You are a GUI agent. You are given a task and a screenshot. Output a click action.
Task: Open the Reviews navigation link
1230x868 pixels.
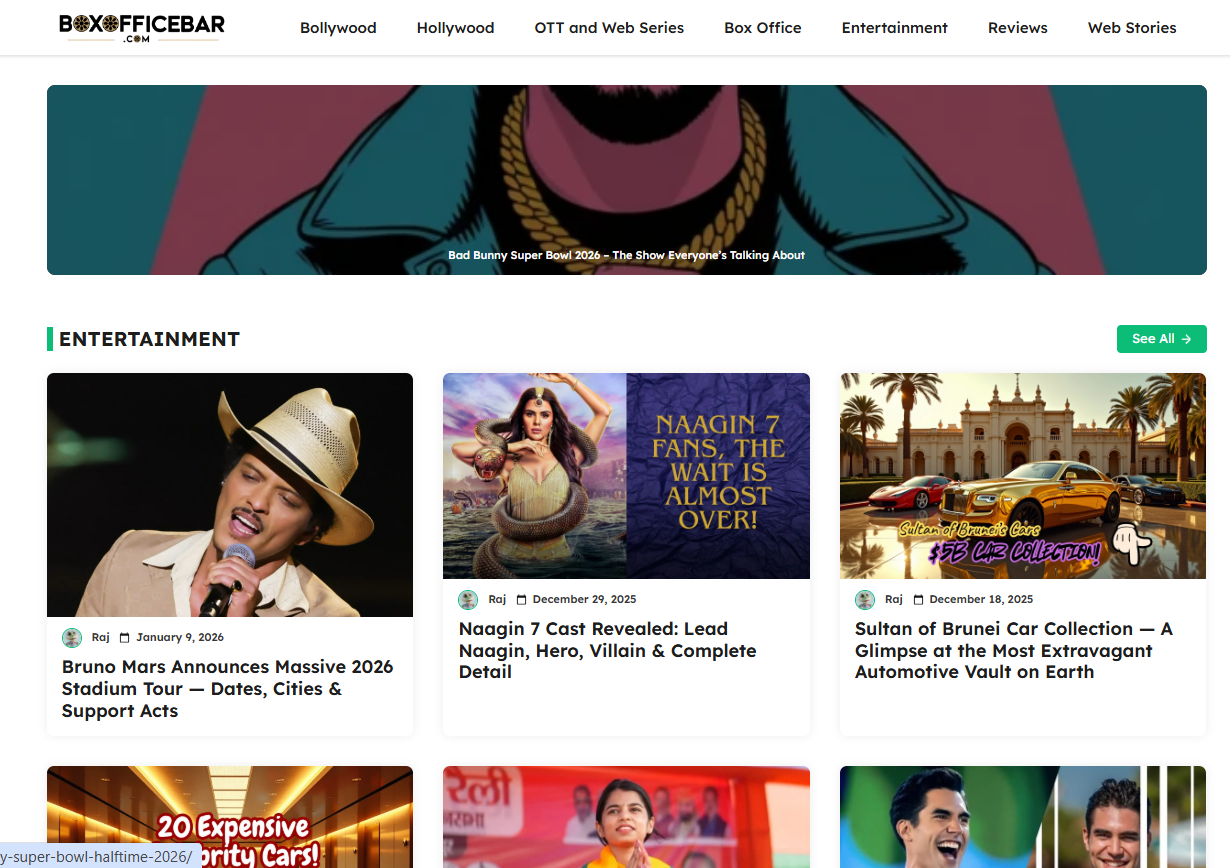(1017, 28)
